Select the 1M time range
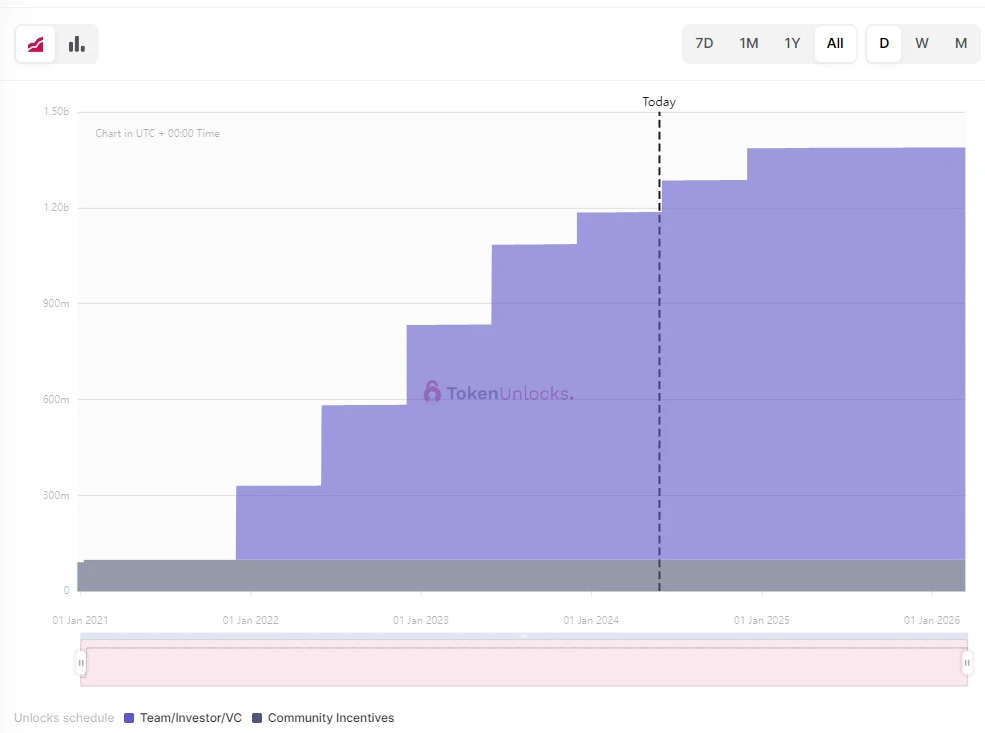985x733 pixels. coord(748,43)
